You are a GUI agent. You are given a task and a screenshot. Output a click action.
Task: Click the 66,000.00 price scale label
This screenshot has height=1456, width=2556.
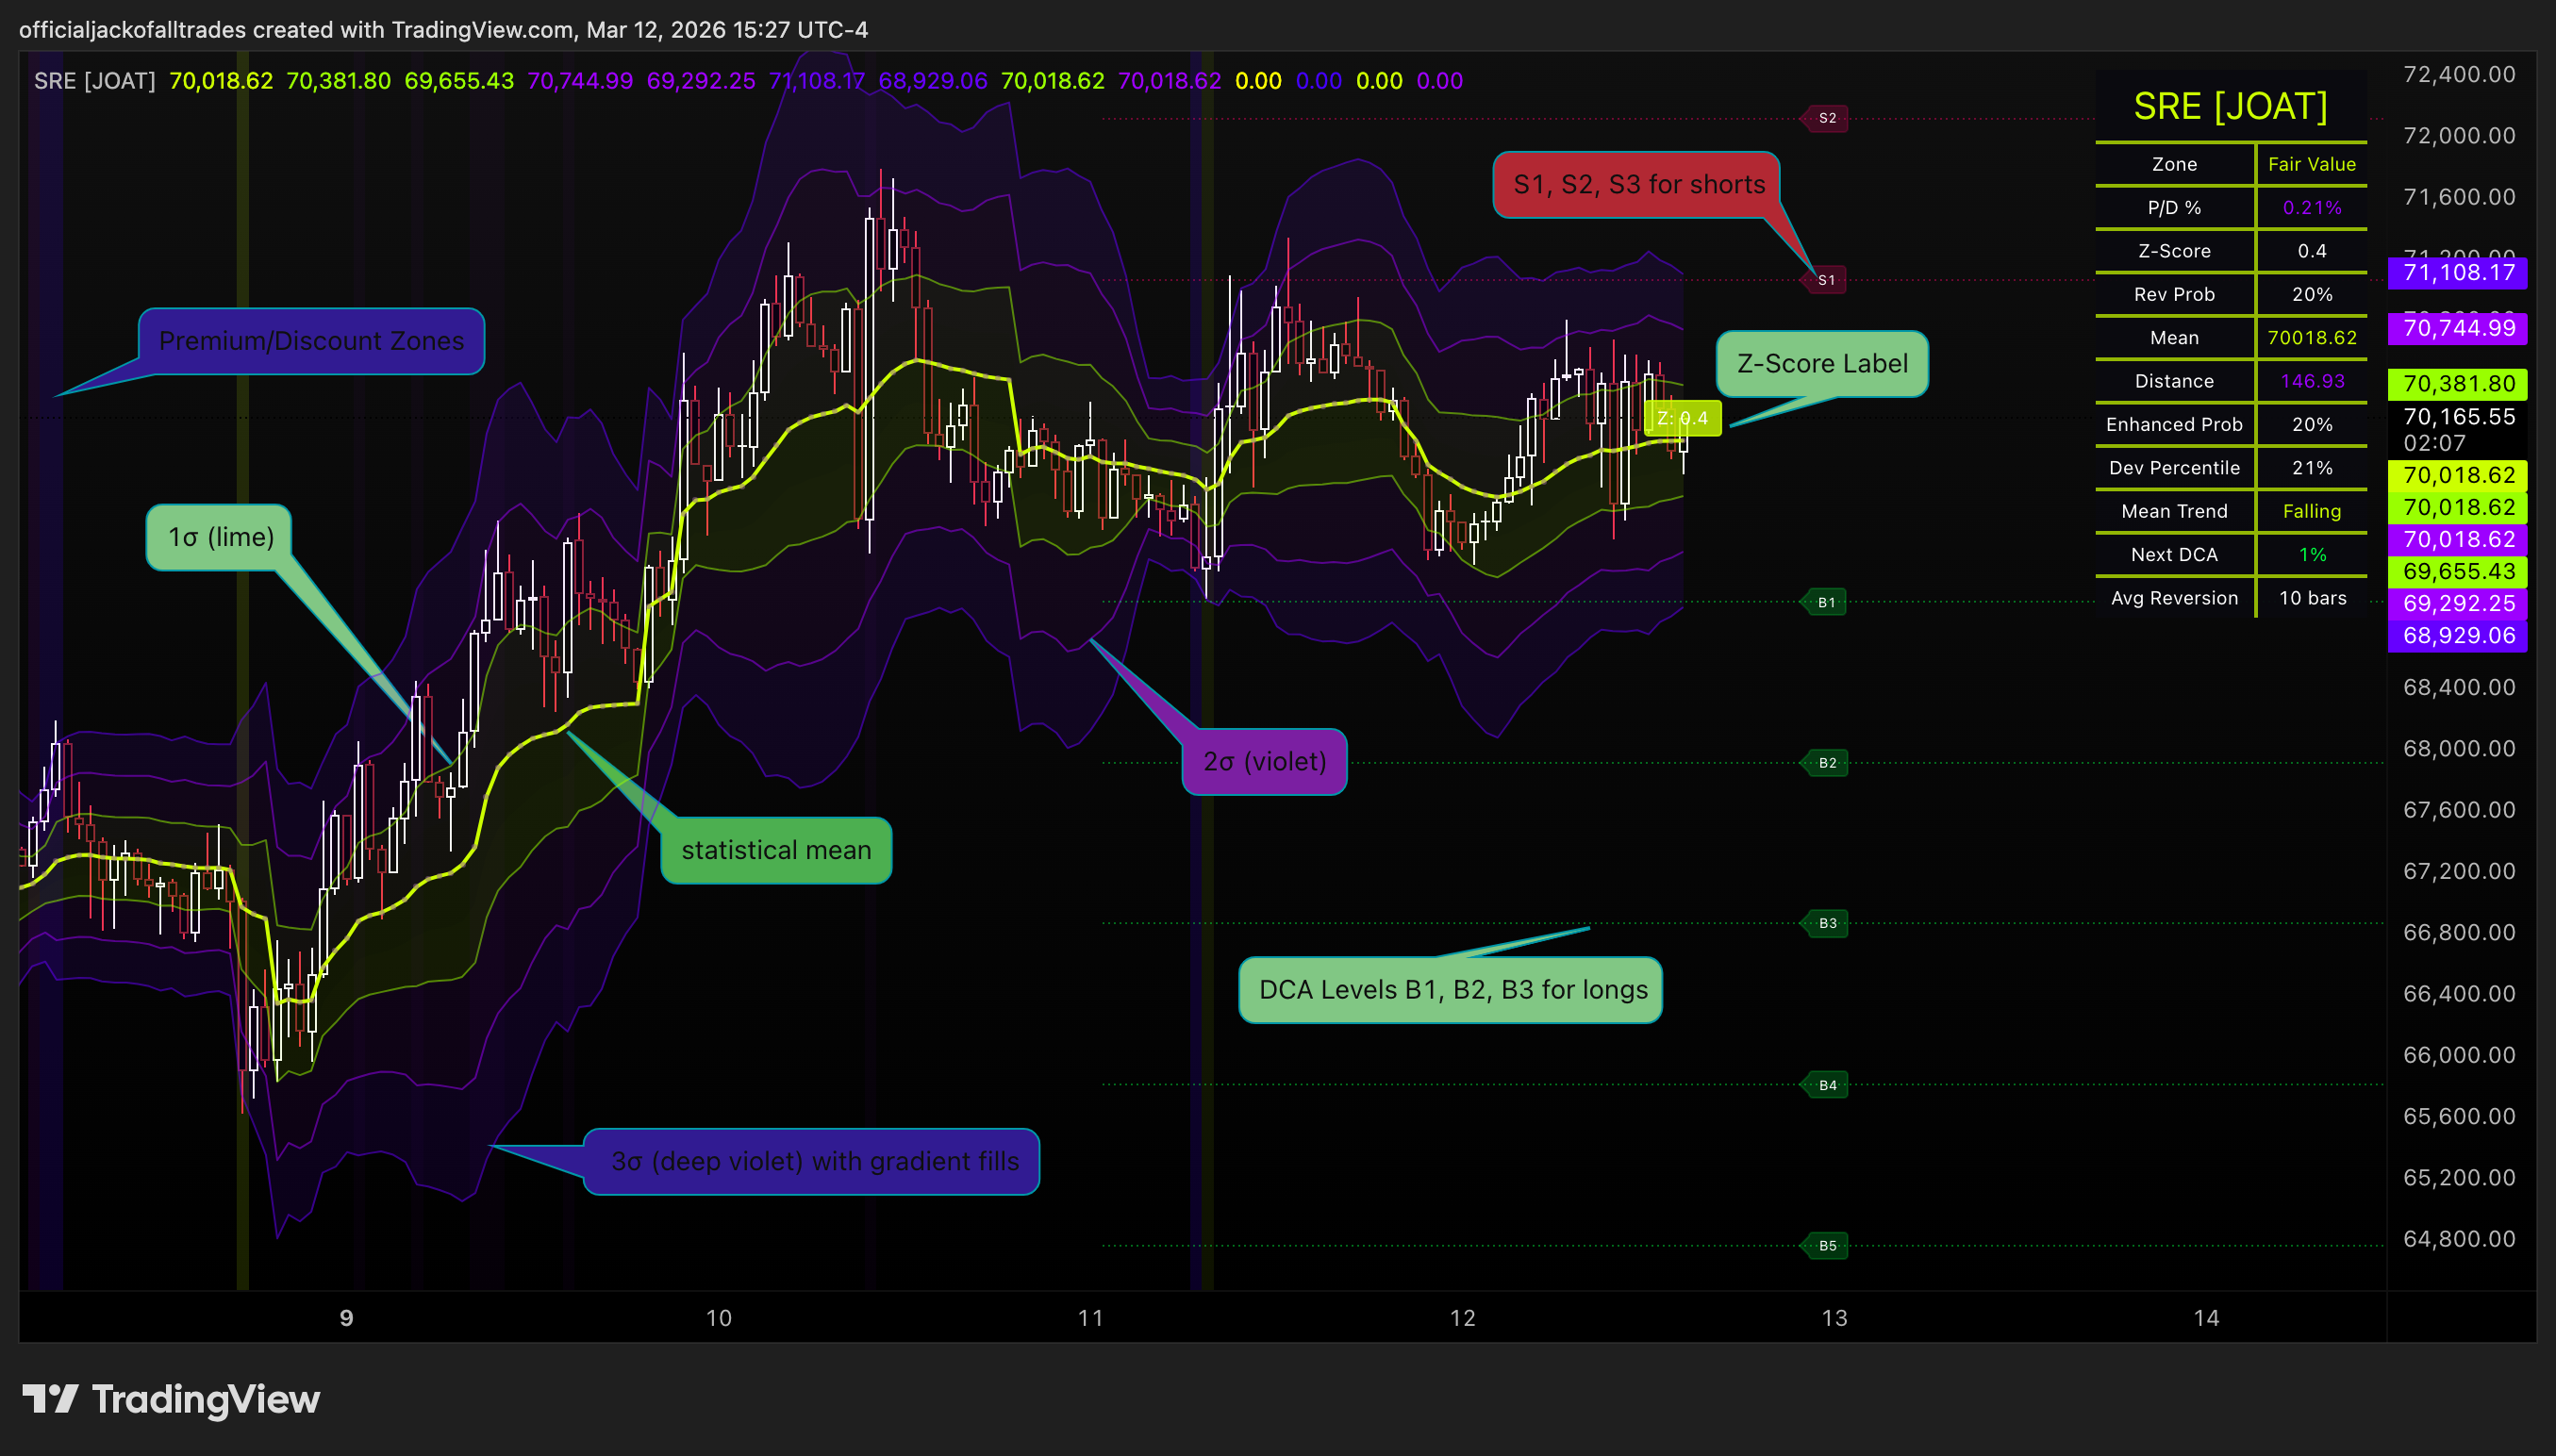click(x=2459, y=1055)
